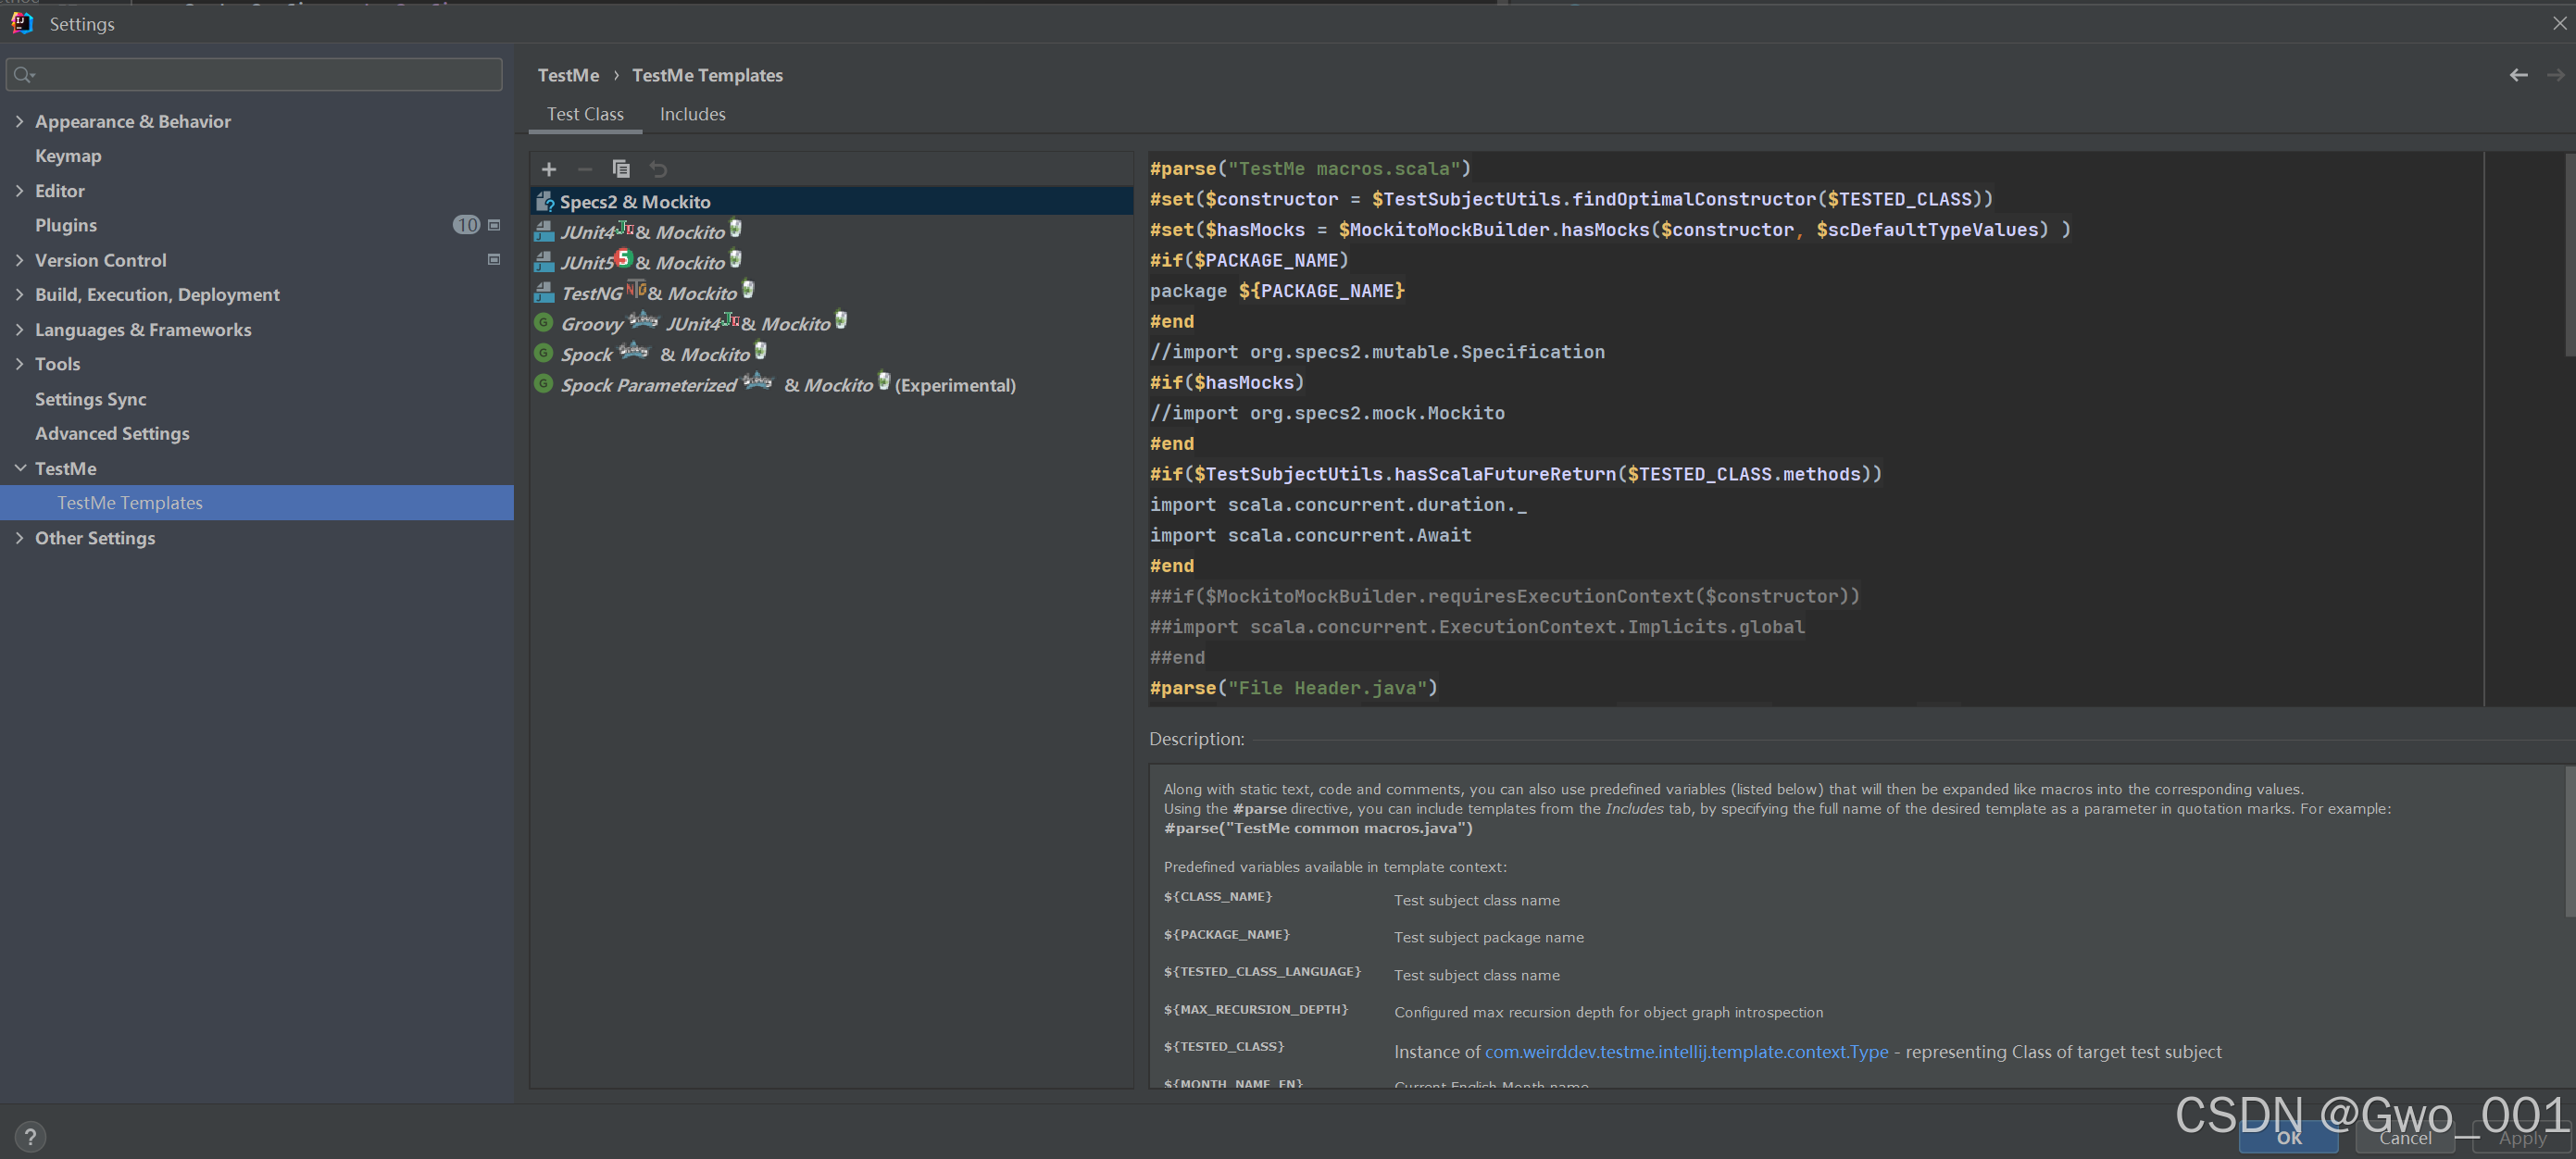
Task: Click the OK button
Action: 2288,1137
